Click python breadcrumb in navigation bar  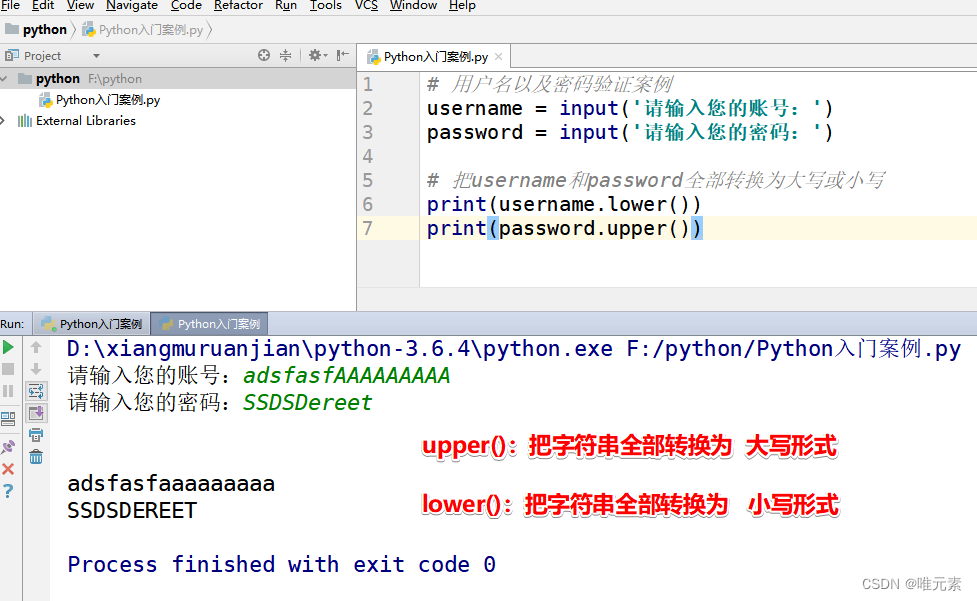click(x=36, y=29)
